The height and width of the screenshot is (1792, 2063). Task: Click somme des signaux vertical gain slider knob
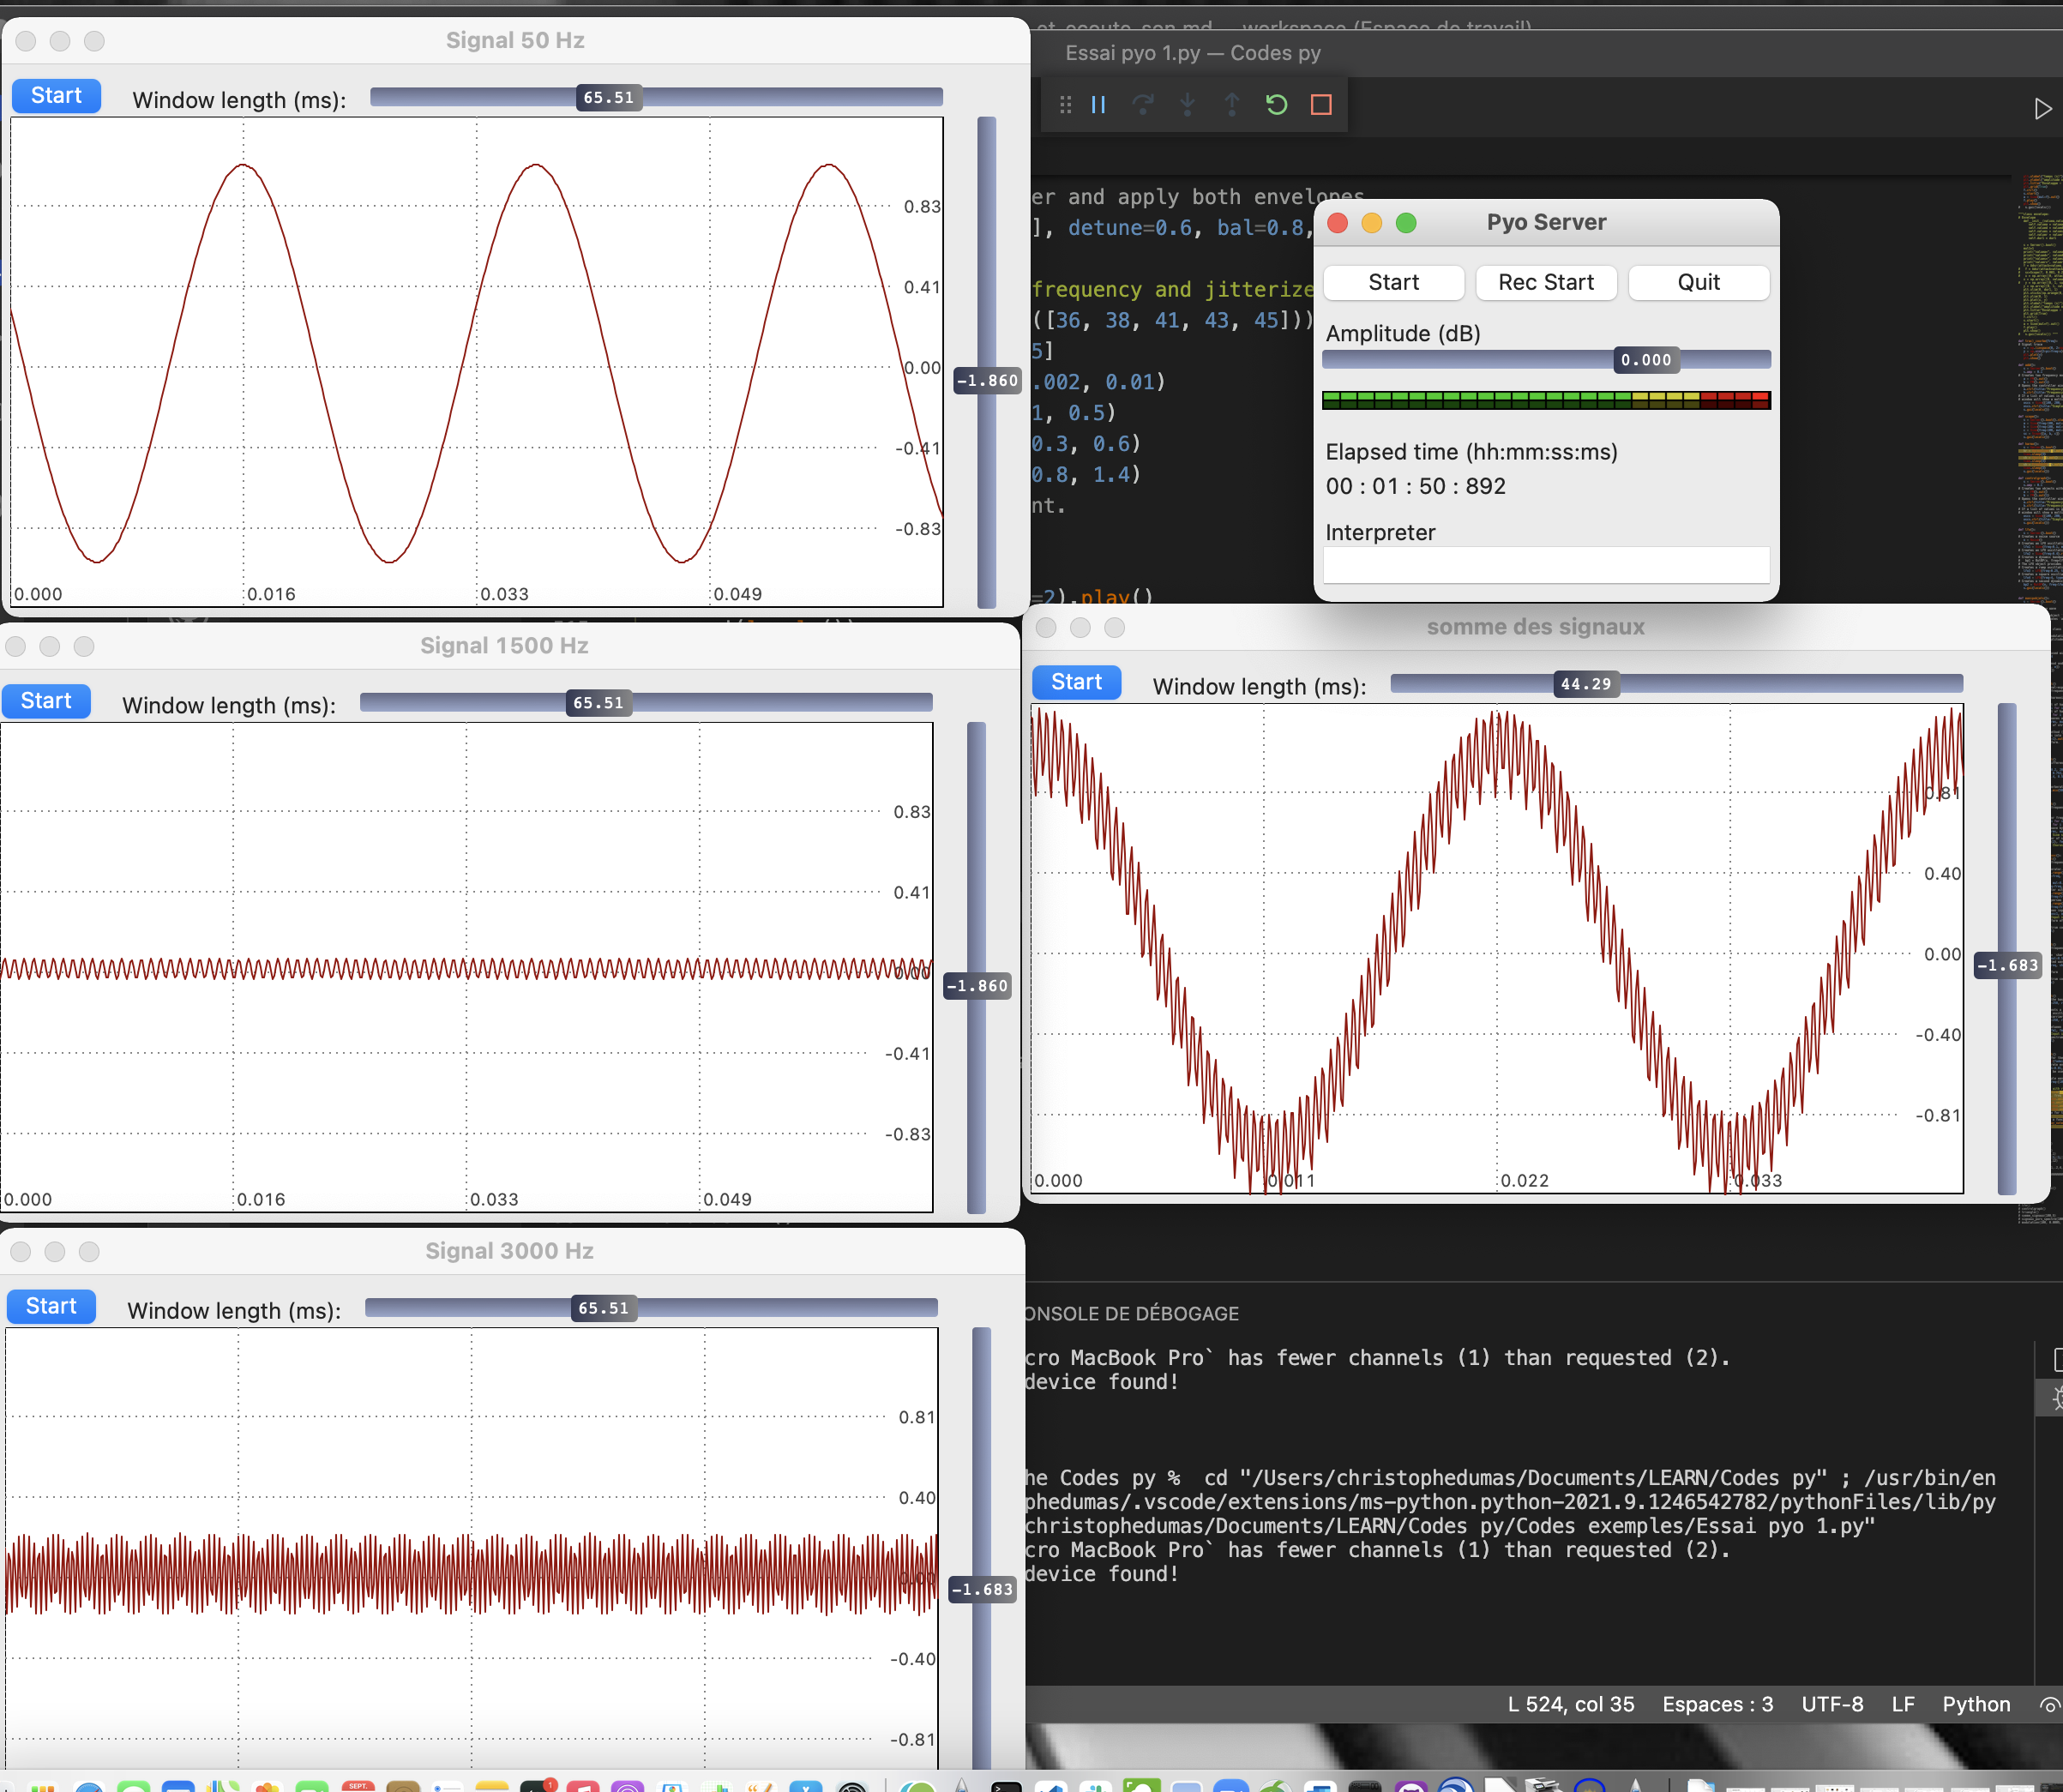2007,965
